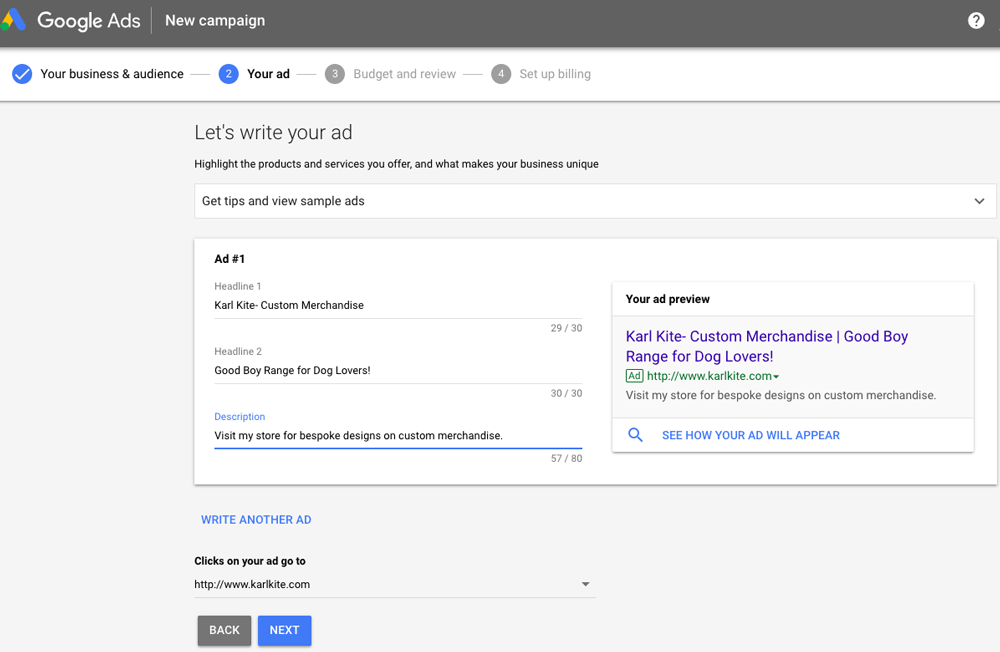Click the completed checkmark on step one
1000x652 pixels.
pos(22,73)
